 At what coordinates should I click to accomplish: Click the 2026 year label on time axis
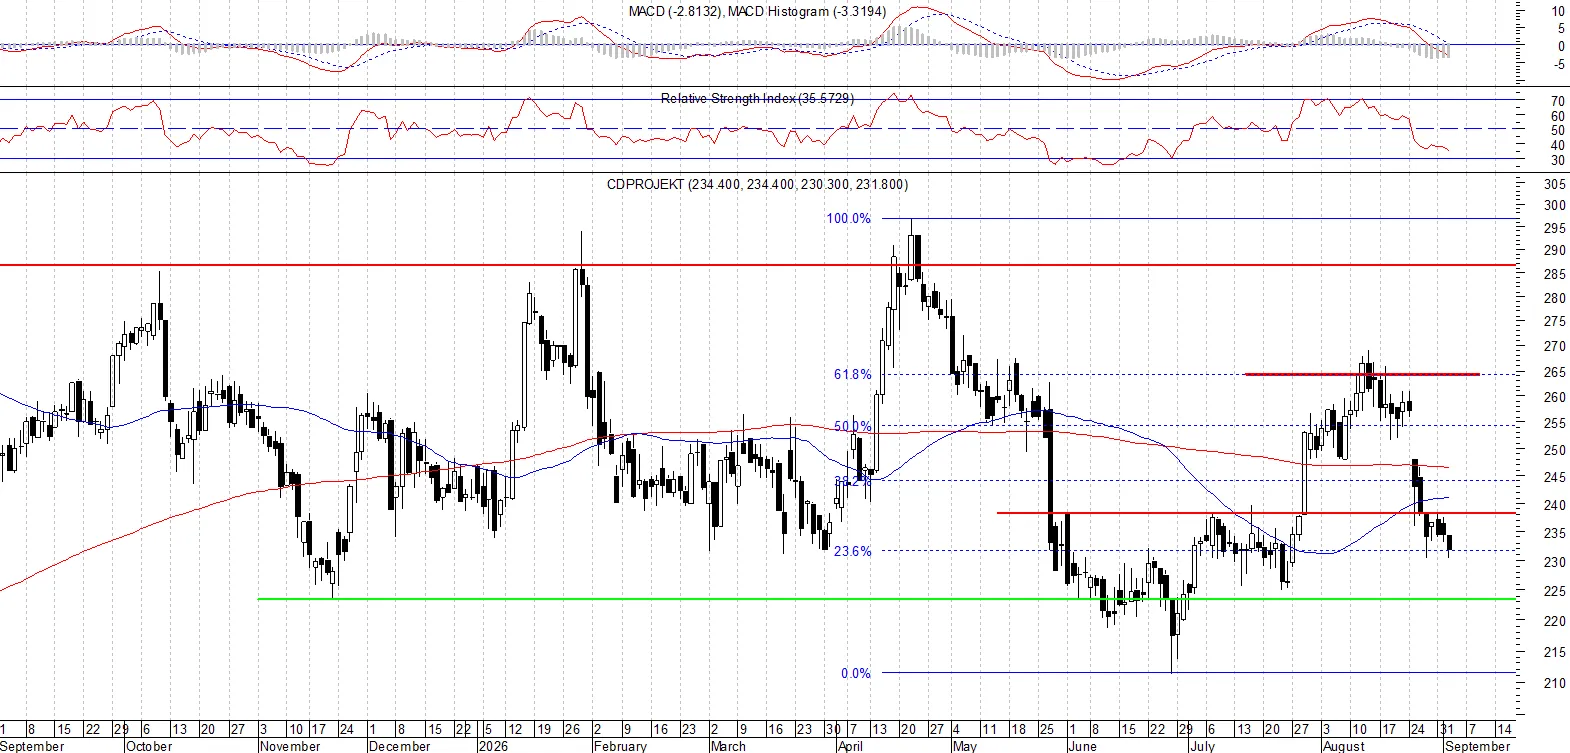pos(493,746)
